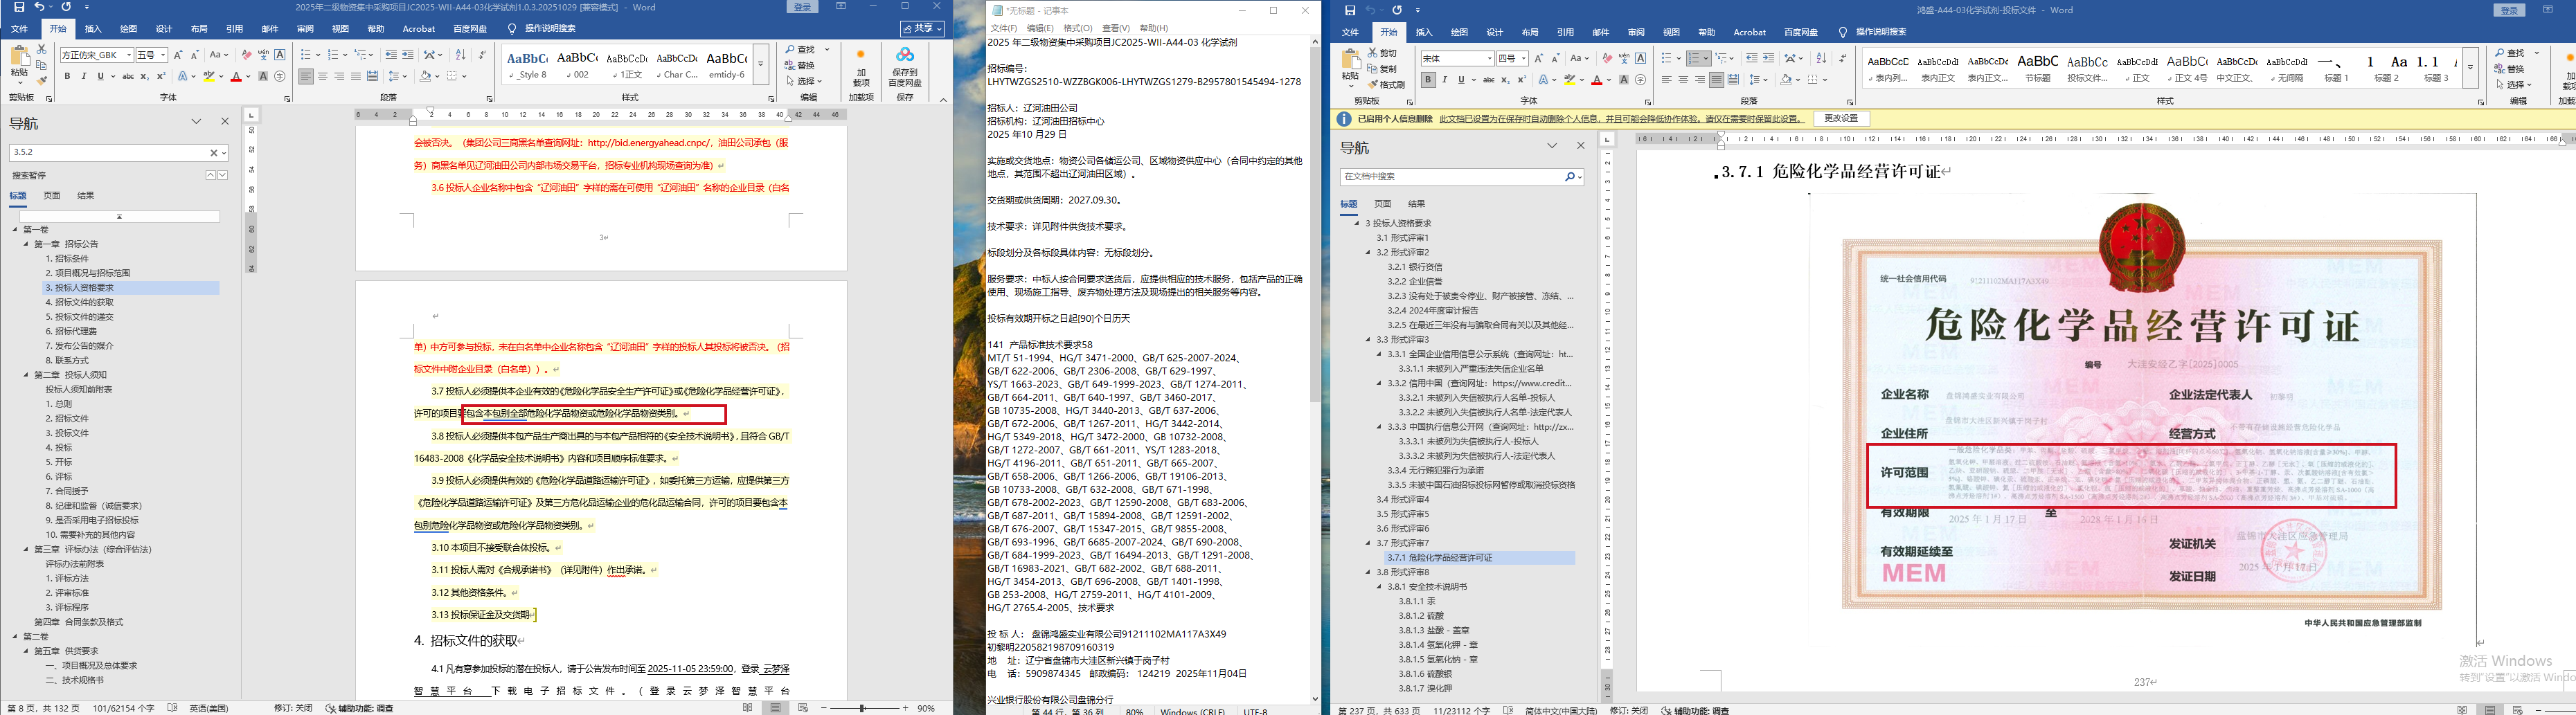The image size is (2576, 715).
Task: Open the font name dropdown in left Word
Action: pyautogui.click(x=129, y=55)
